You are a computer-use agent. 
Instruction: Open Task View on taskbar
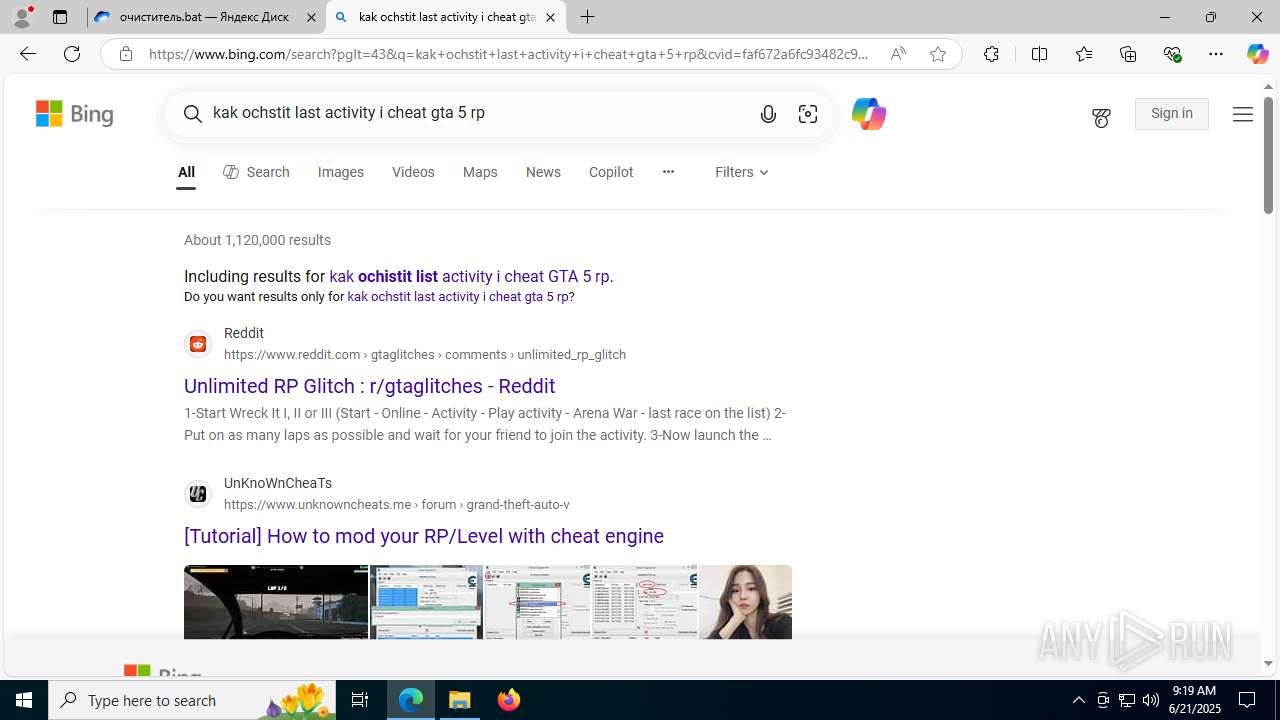point(360,700)
